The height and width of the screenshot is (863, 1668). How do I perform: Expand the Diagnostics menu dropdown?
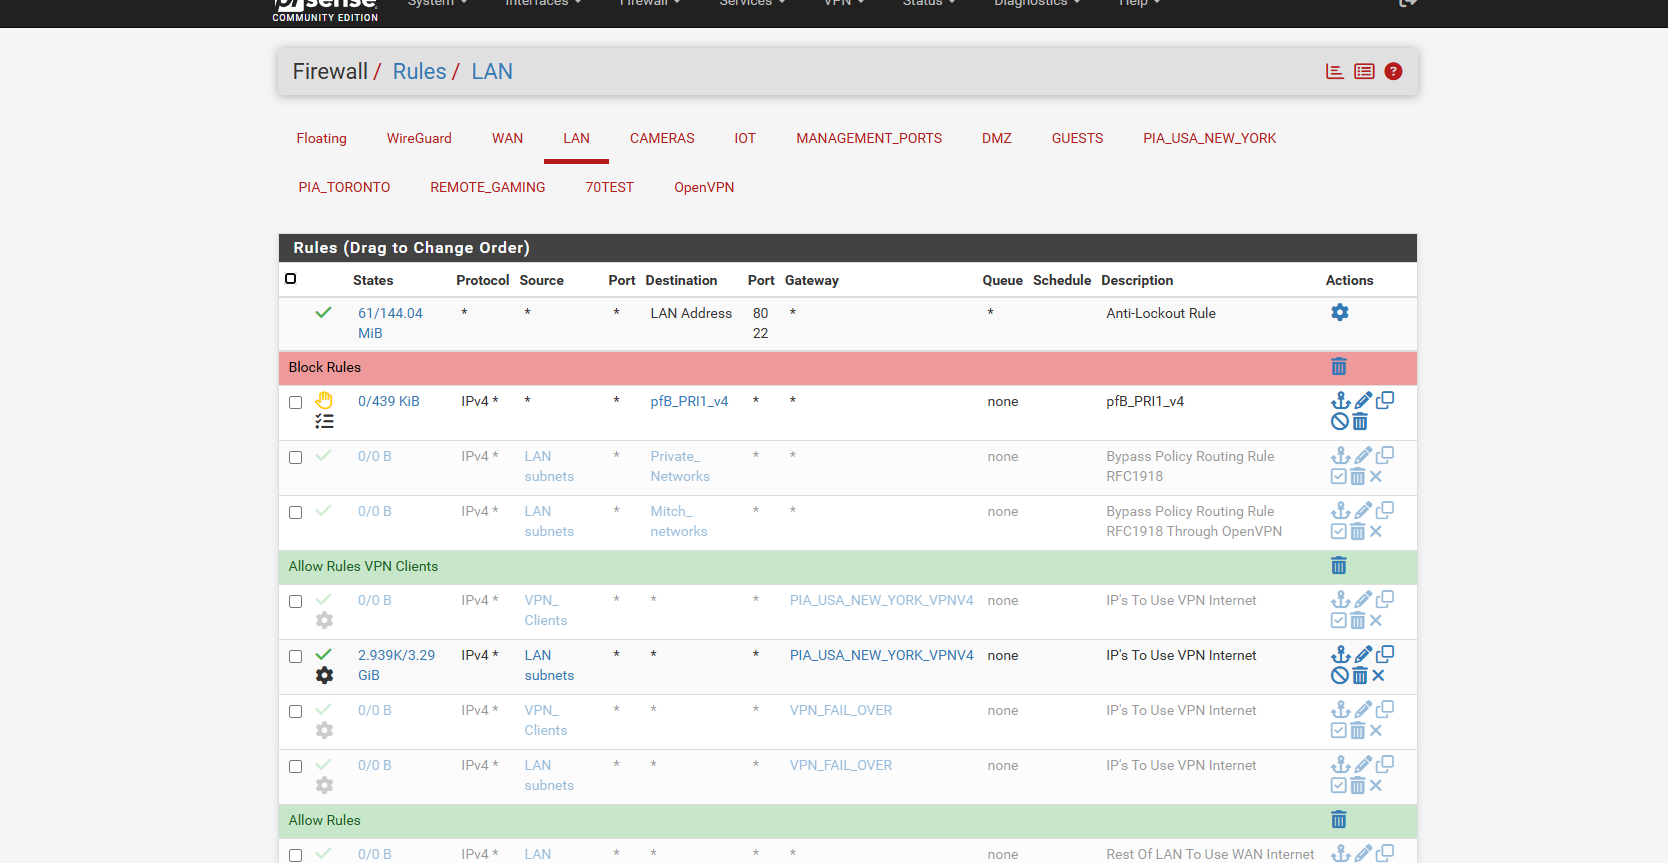point(1037,3)
